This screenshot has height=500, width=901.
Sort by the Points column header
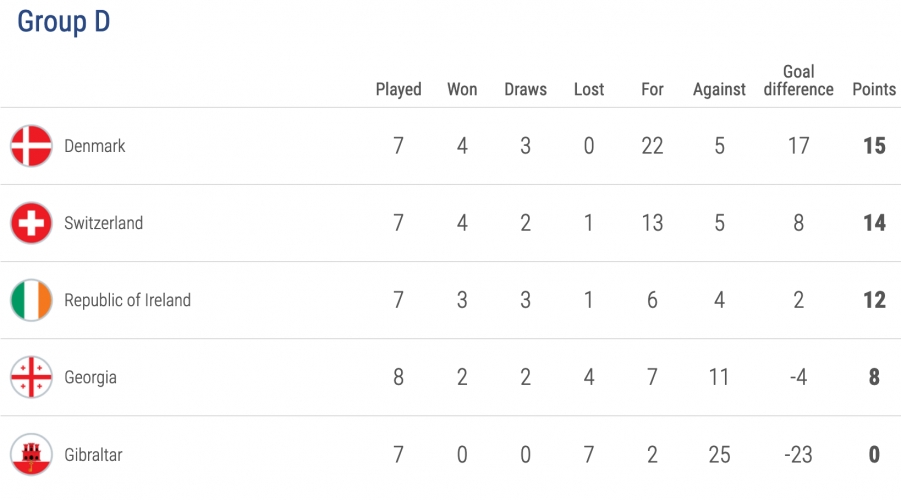pos(874,89)
